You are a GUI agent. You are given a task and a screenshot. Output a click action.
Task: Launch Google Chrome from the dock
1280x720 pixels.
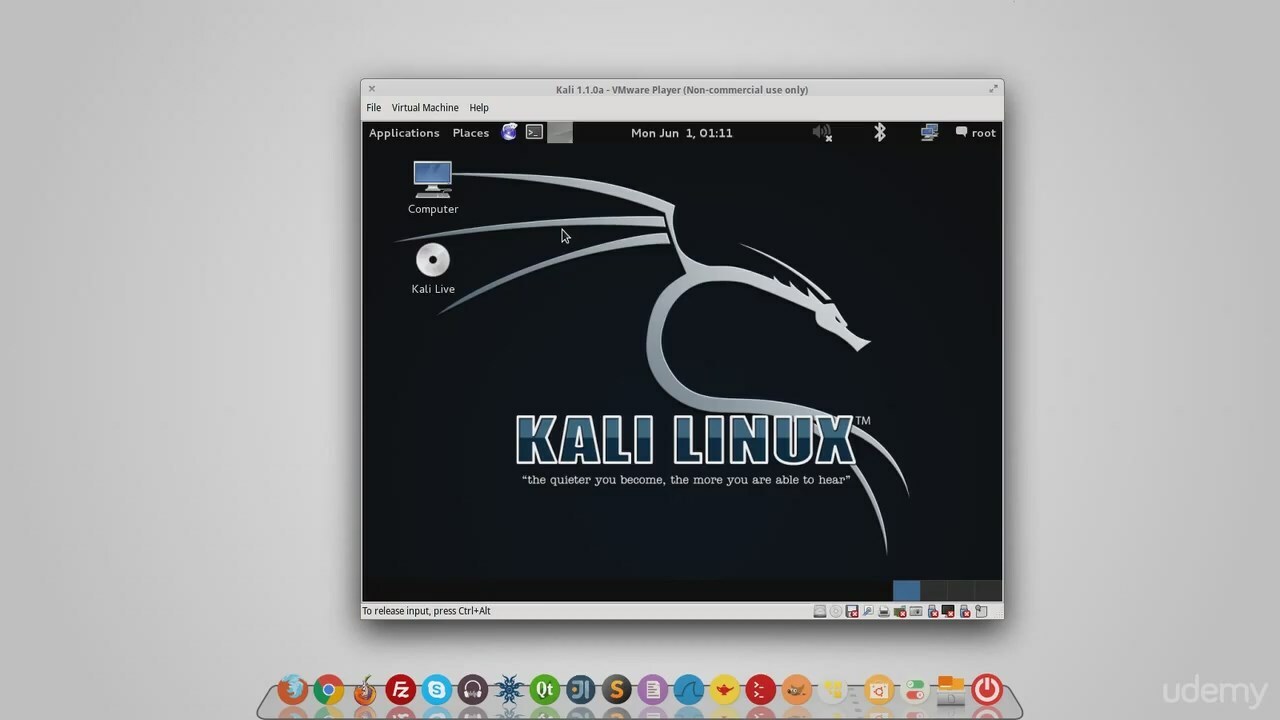pyautogui.click(x=329, y=689)
